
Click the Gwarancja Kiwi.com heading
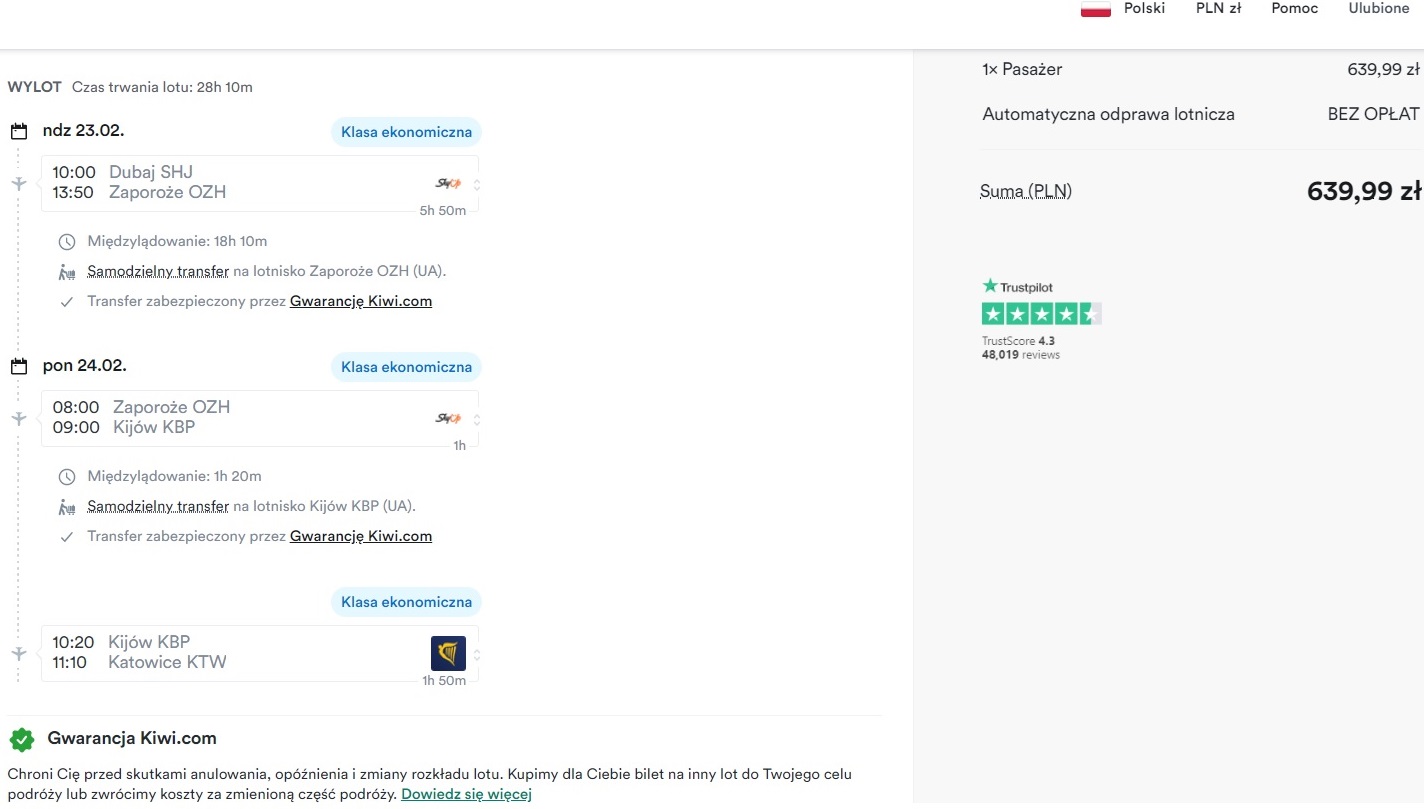[x=132, y=739]
